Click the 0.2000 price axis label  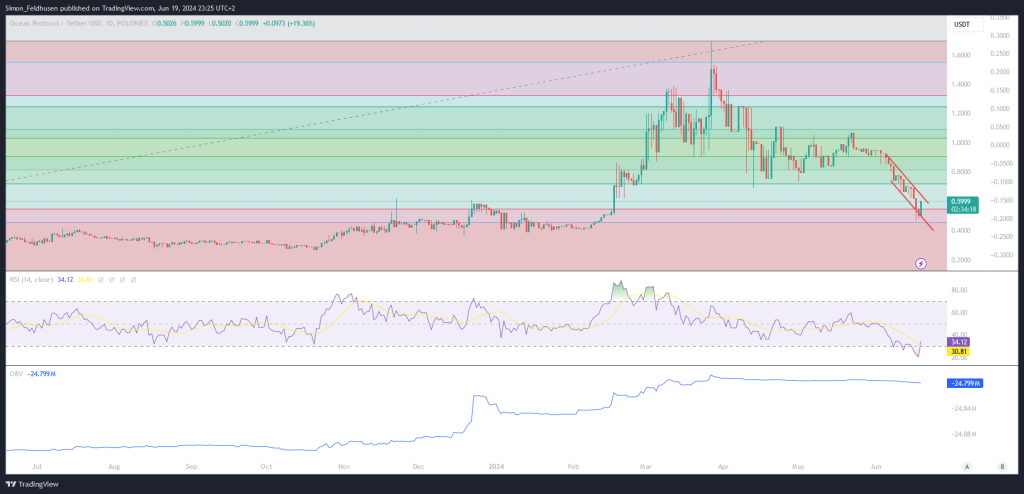coord(961,260)
